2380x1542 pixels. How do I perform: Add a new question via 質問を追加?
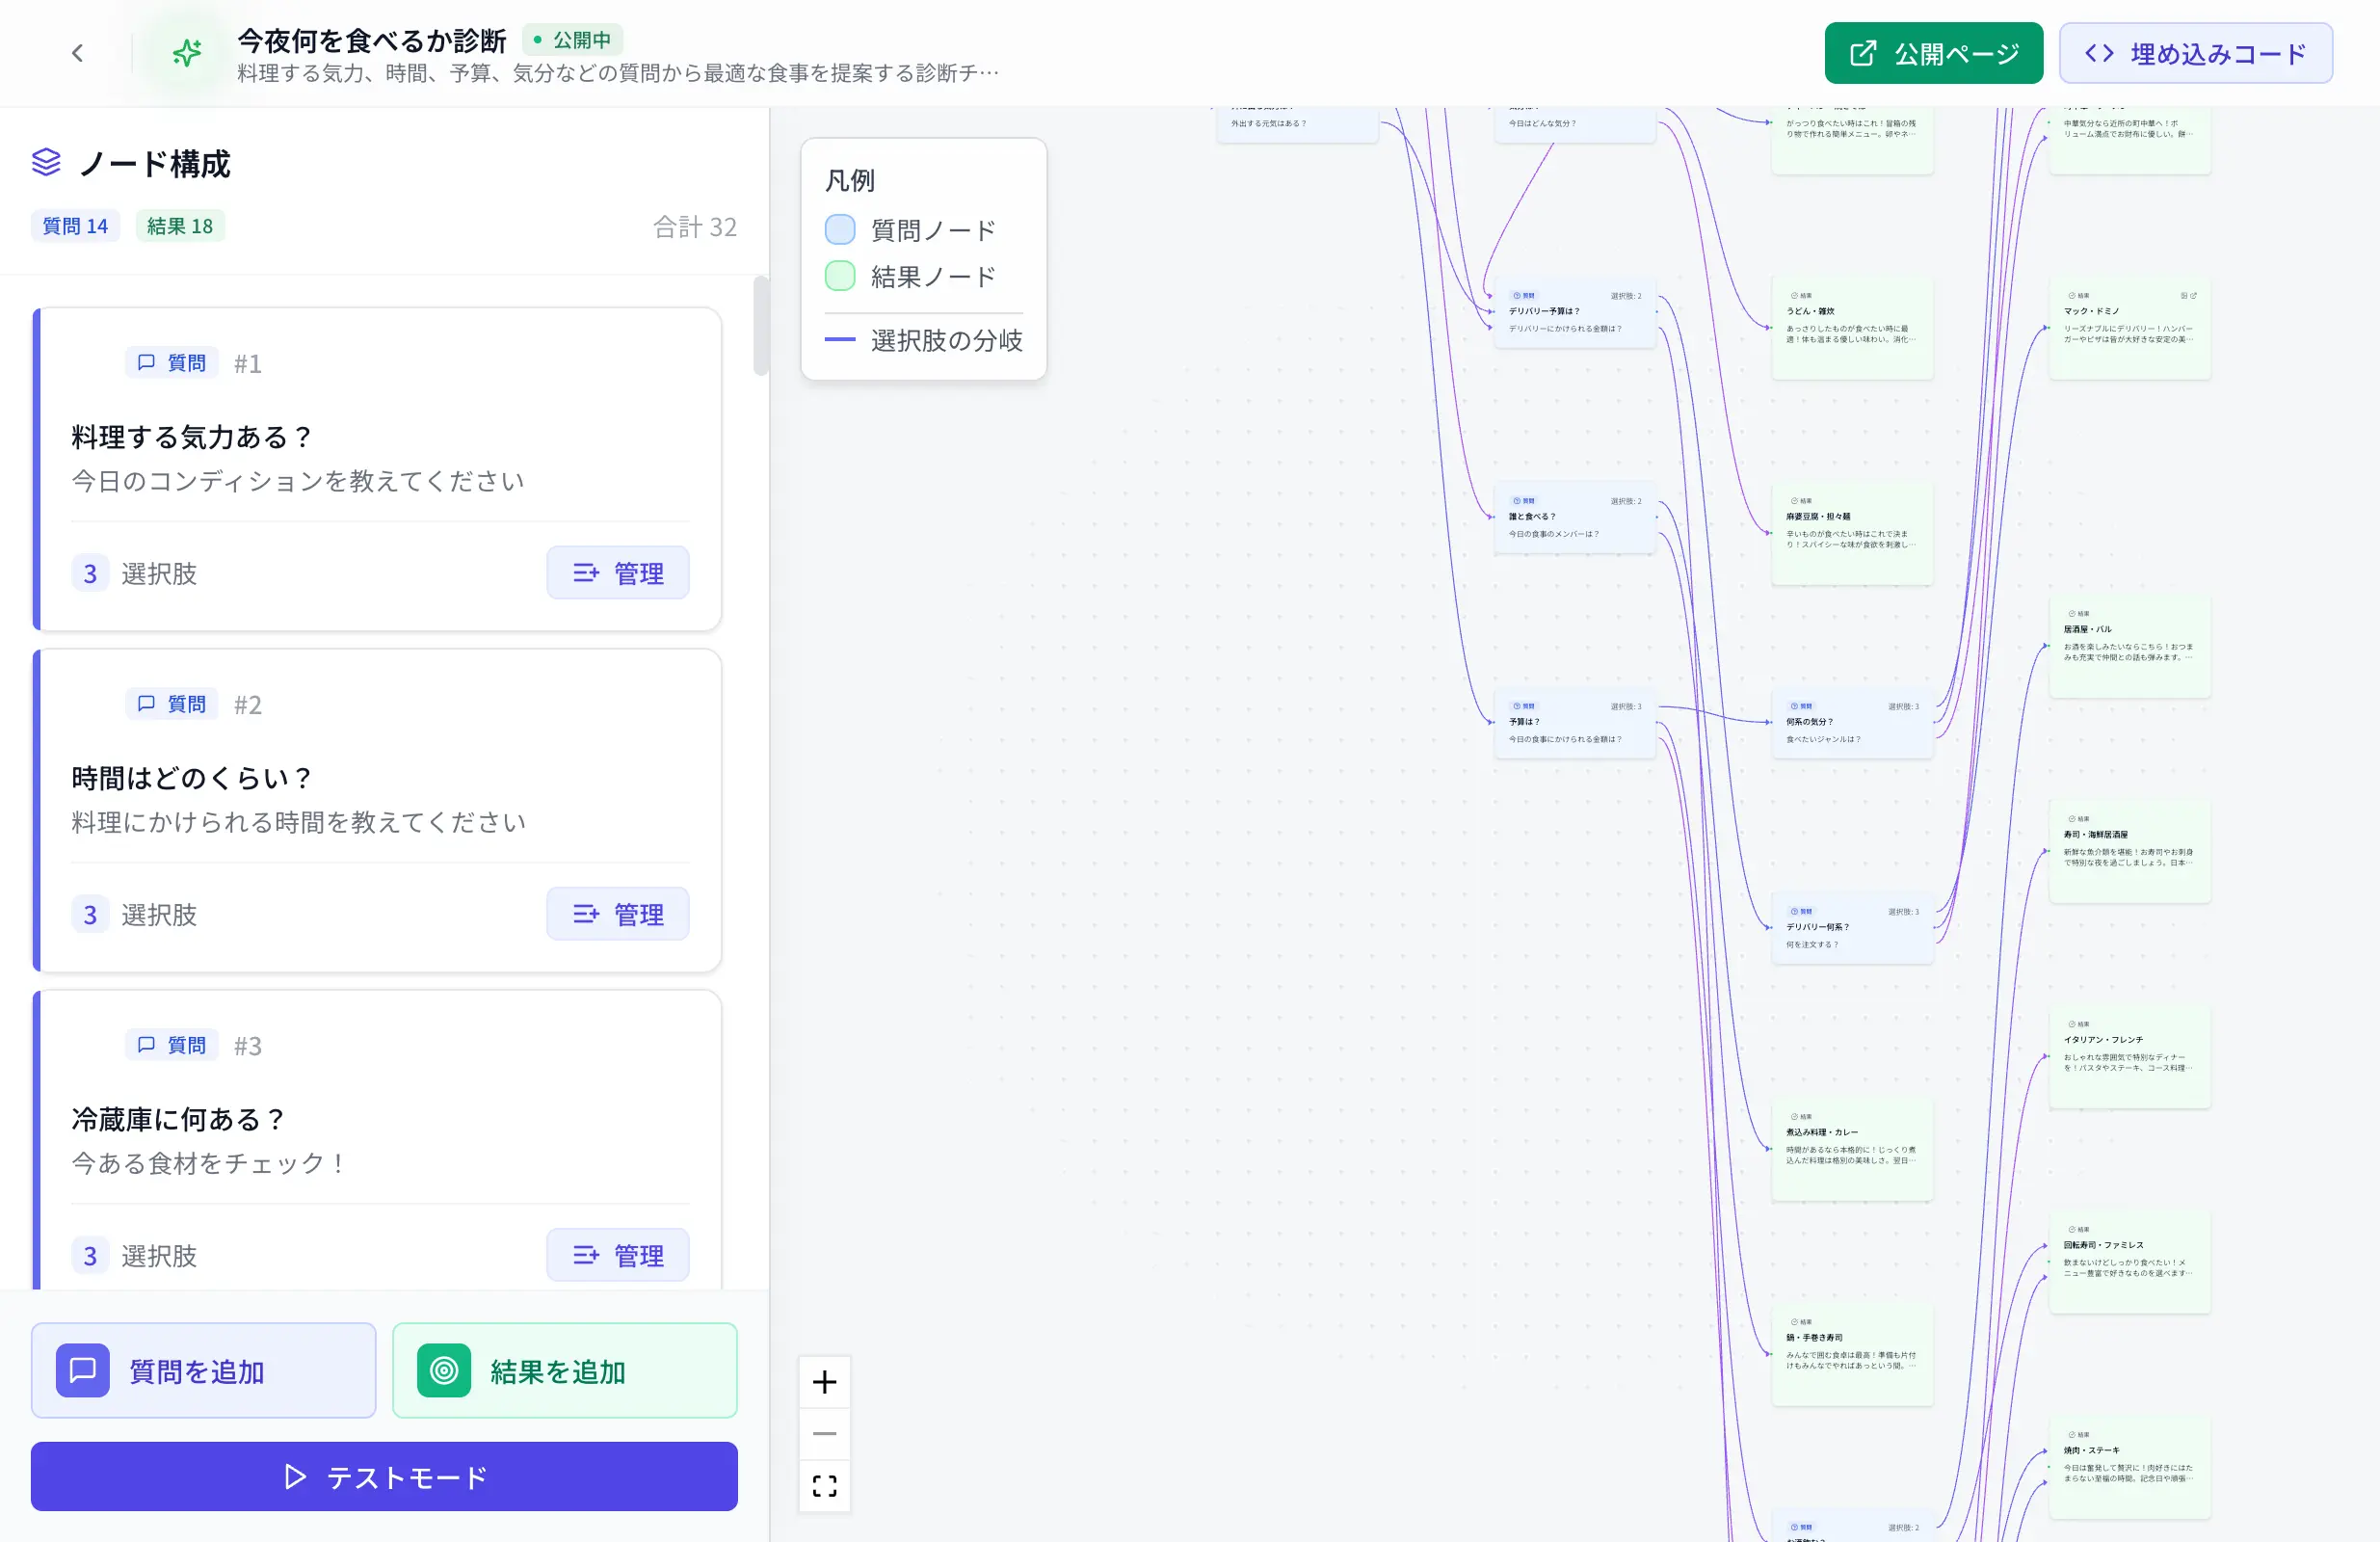[x=203, y=1371]
